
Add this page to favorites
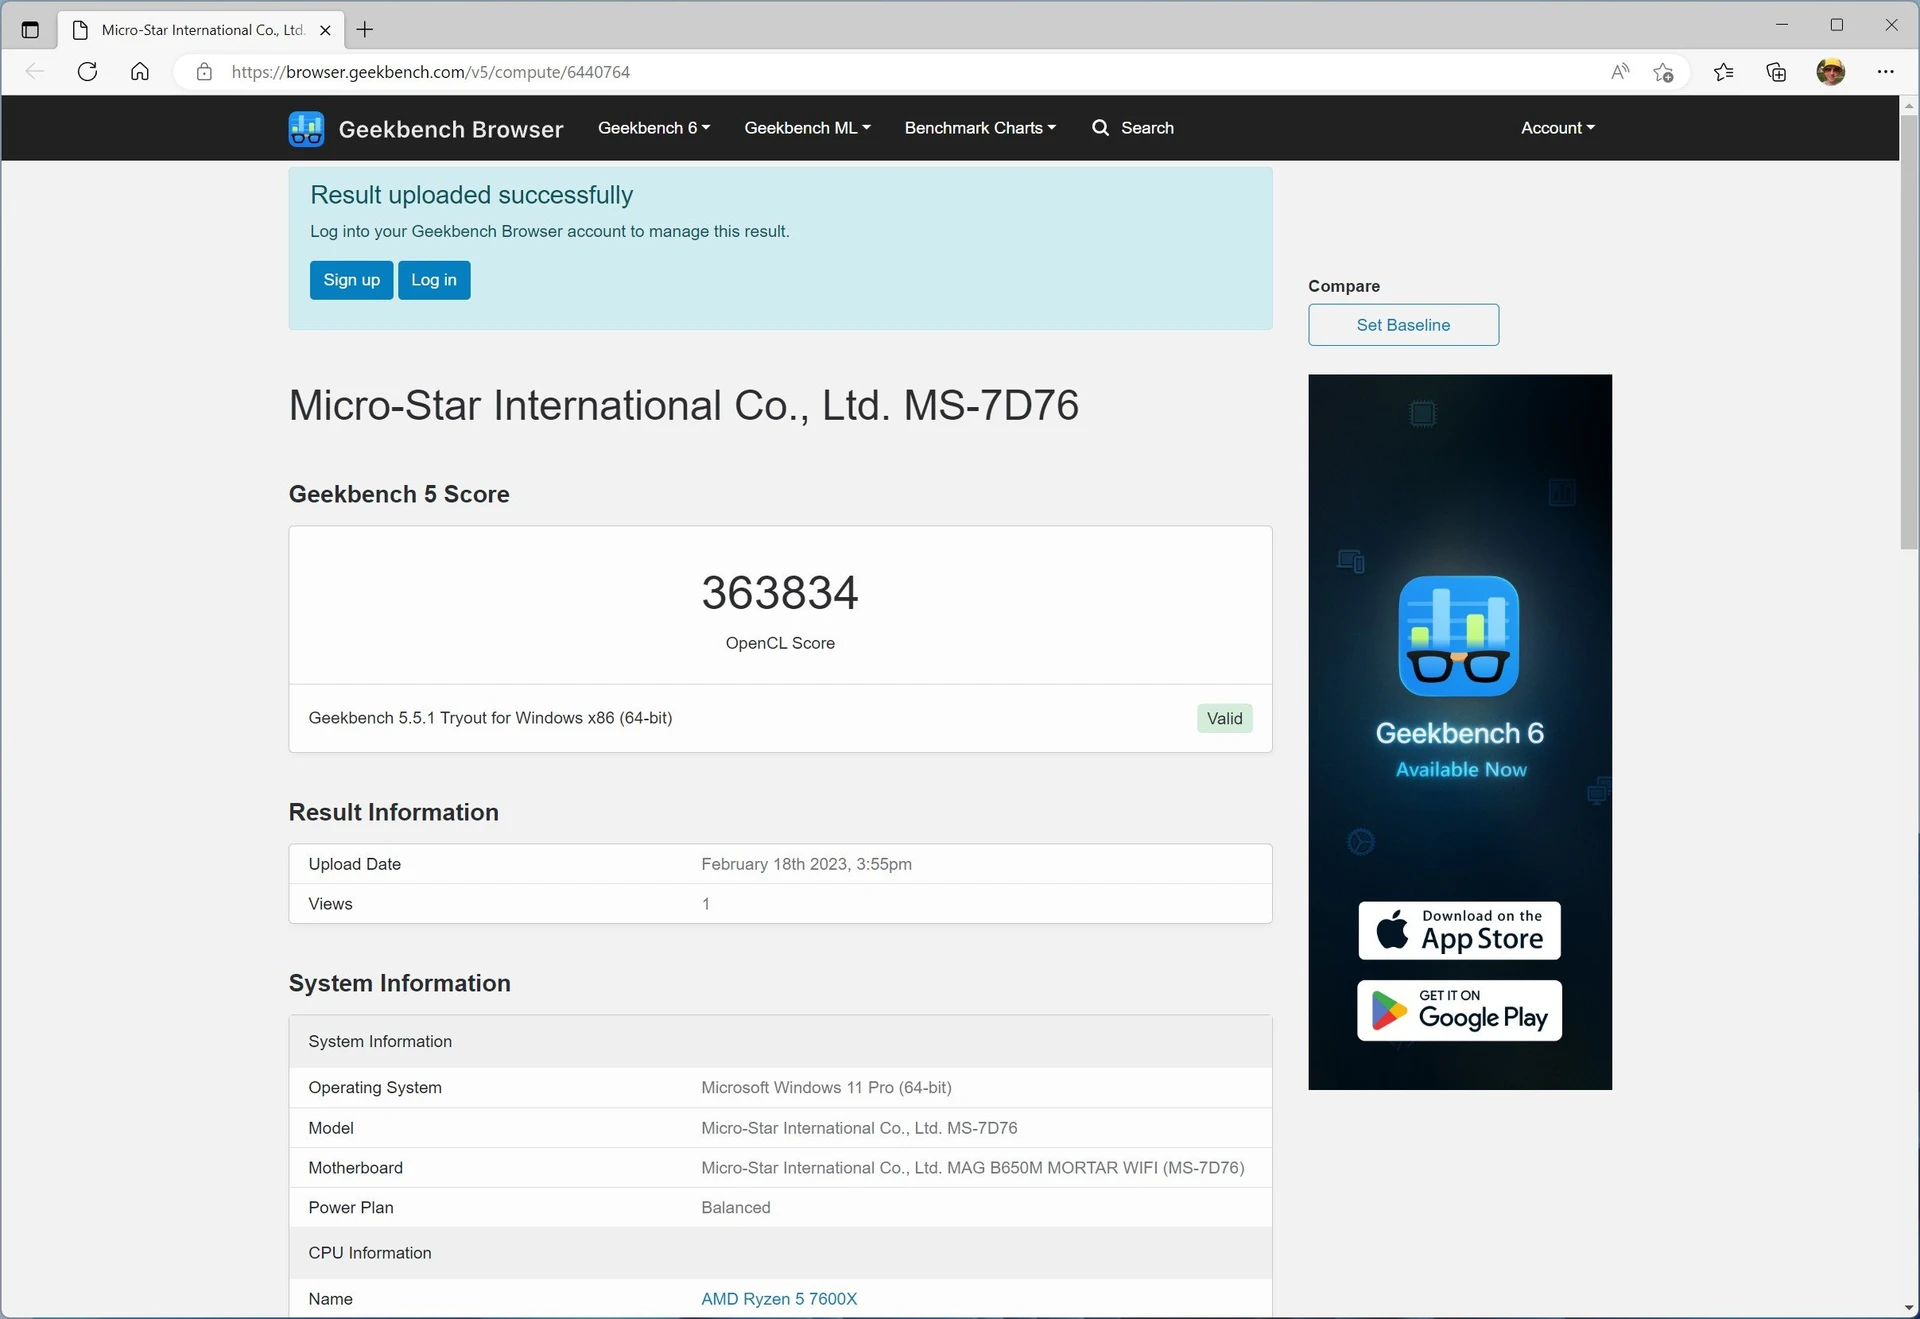click(x=1663, y=72)
